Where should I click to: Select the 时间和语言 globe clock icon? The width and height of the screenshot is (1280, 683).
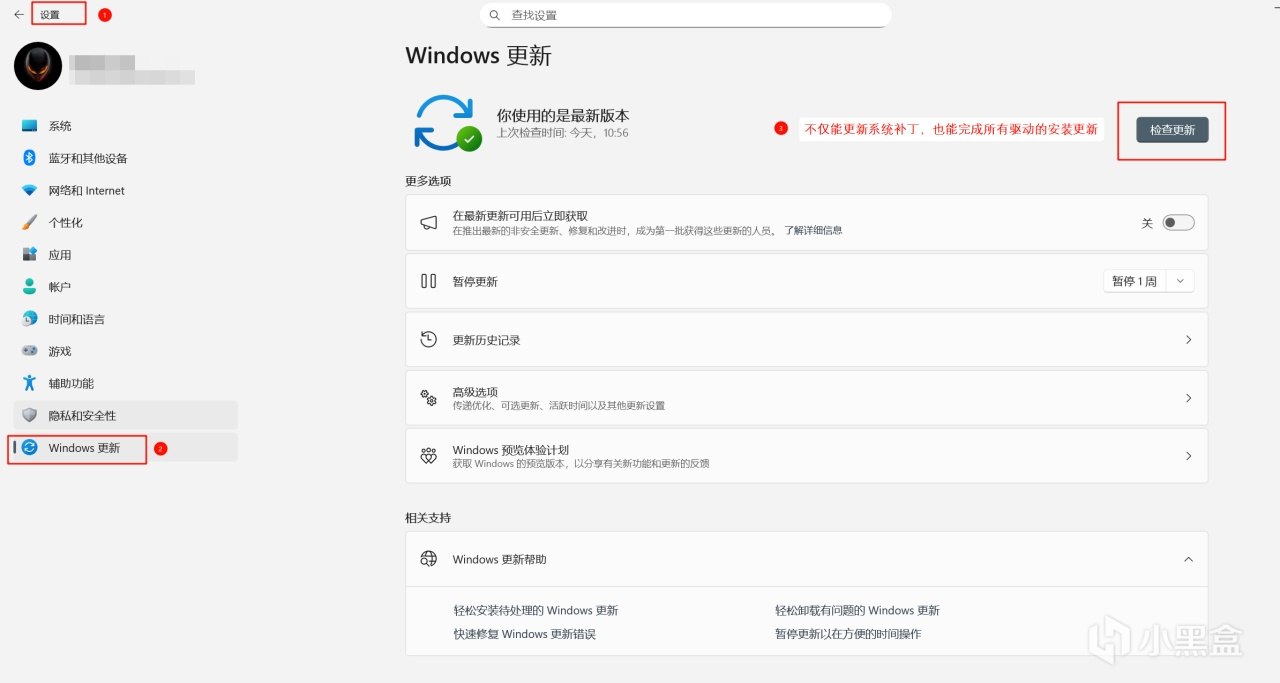pos(29,319)
